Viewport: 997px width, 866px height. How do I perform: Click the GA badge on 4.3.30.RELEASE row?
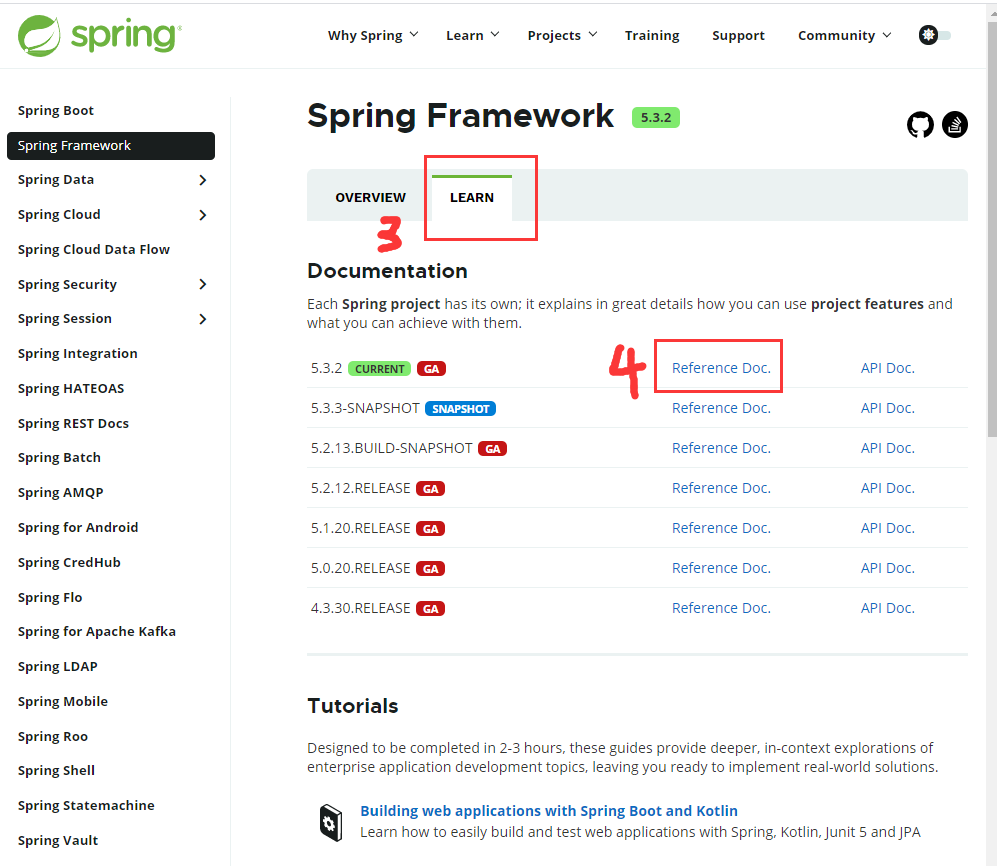pyautogui.click(x=430, y=608)
